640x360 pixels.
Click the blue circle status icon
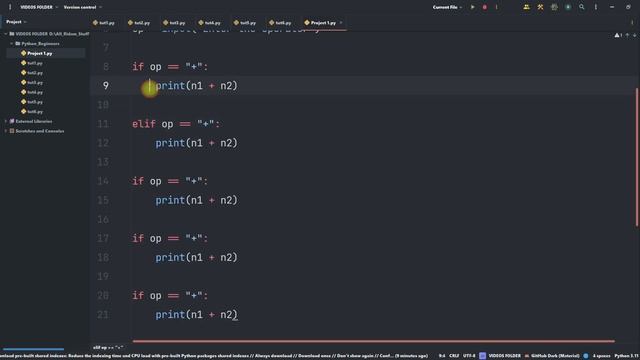point(586,356)
